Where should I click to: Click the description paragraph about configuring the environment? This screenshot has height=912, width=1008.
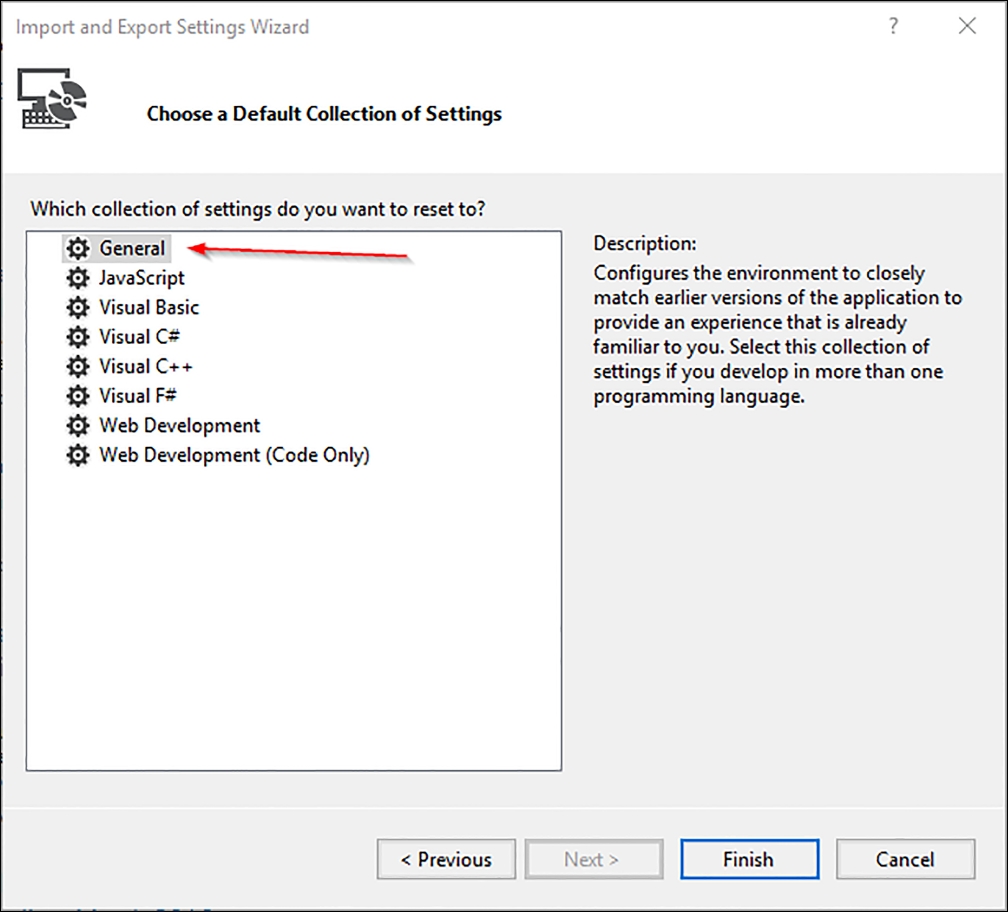click(777, 335)
